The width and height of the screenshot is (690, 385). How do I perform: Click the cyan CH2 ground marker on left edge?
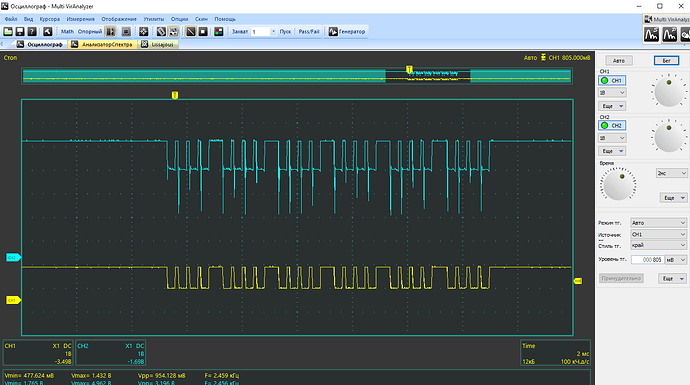tap(13, 257)
